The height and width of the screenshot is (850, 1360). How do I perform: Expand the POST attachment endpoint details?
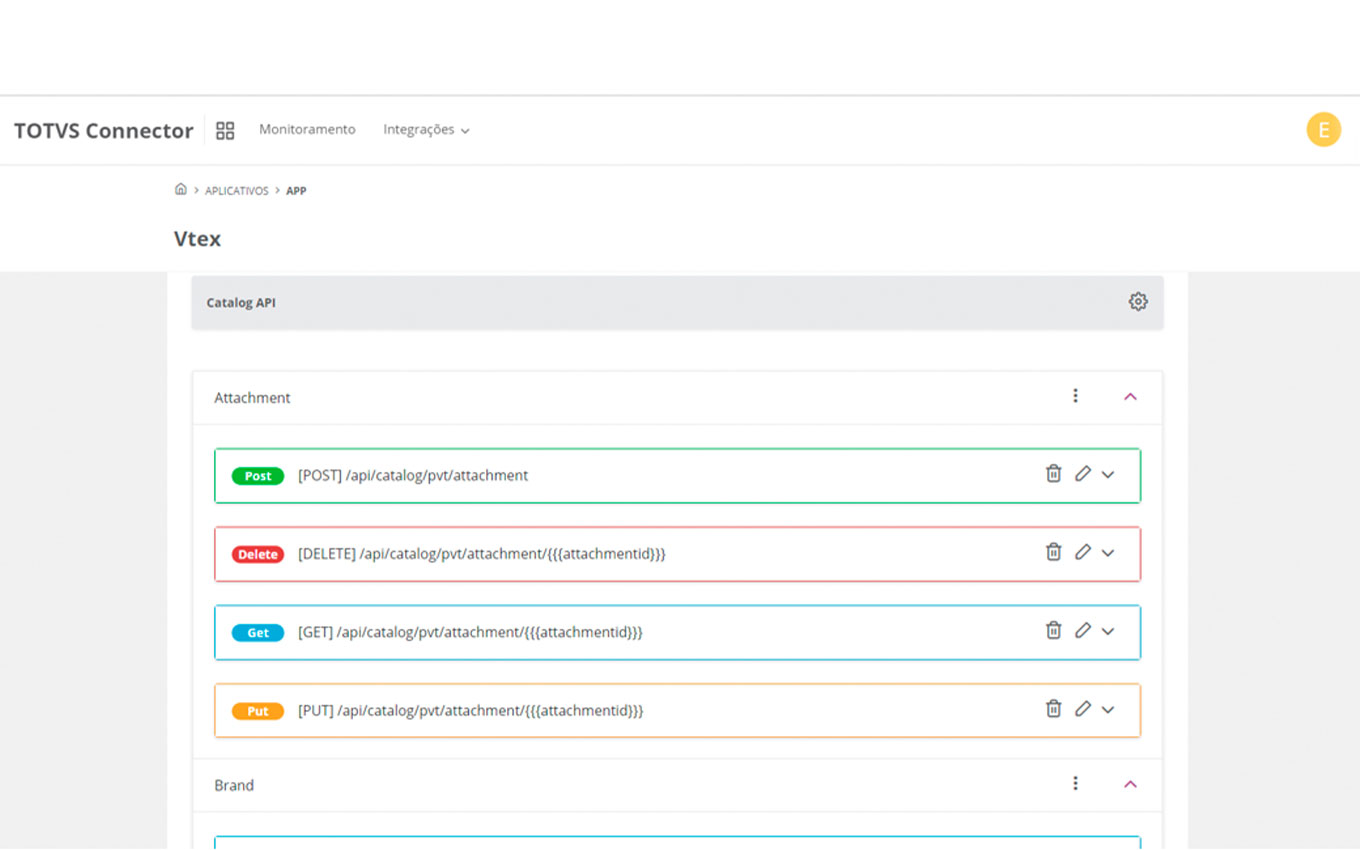point(1108,475)
